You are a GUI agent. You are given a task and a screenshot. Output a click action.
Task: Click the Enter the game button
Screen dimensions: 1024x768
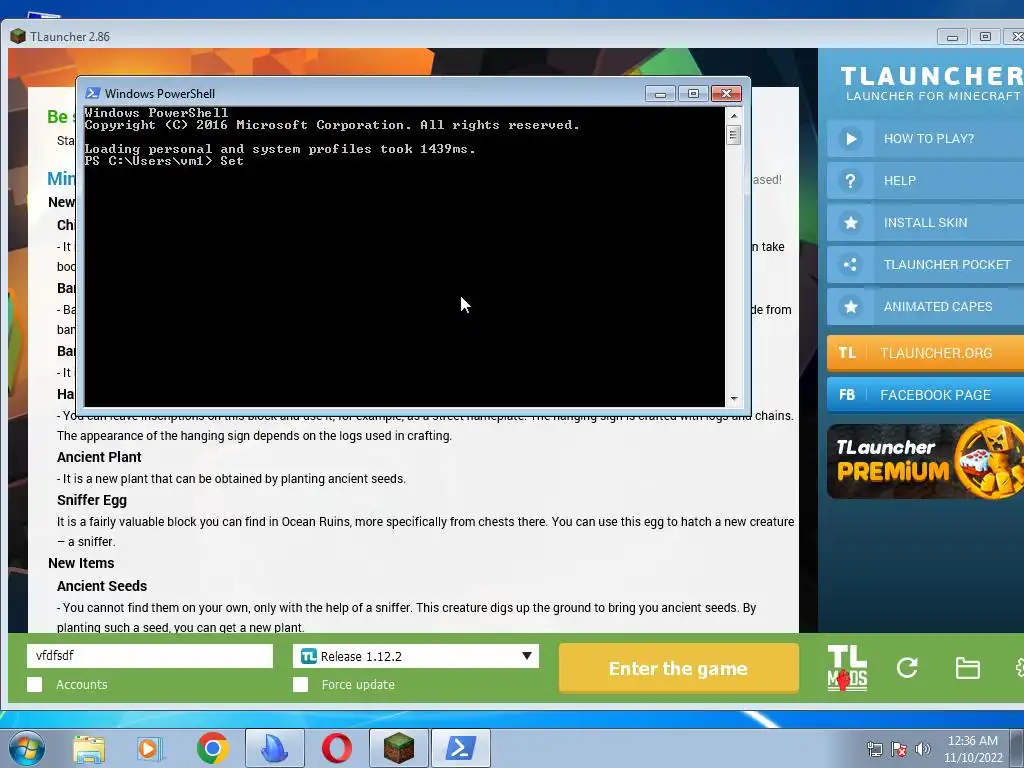(679, 668)
